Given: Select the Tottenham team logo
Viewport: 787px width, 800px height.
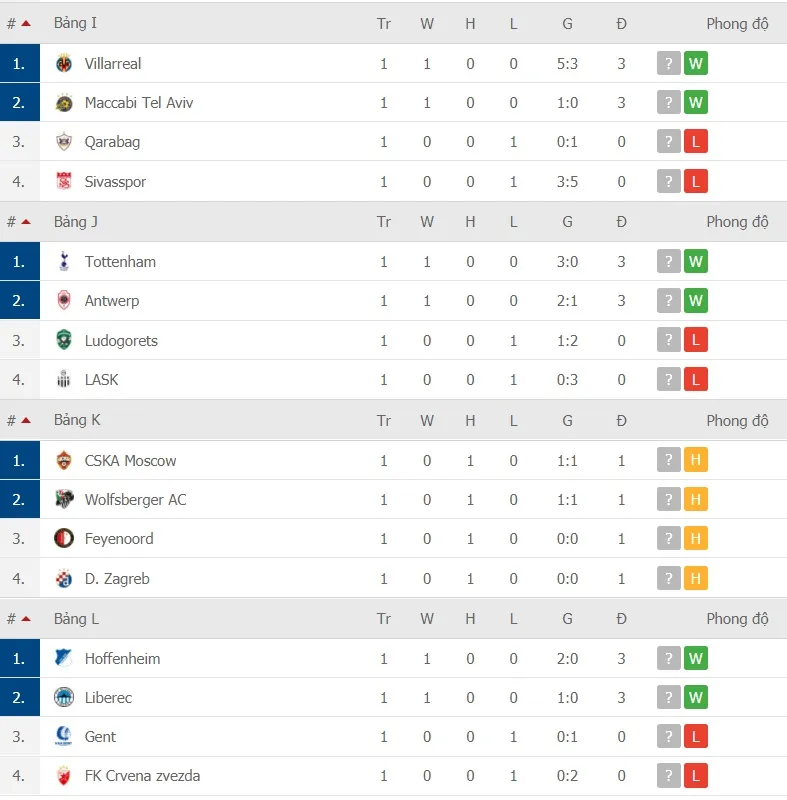Looking at the screenshot, I should pos(65,261).
